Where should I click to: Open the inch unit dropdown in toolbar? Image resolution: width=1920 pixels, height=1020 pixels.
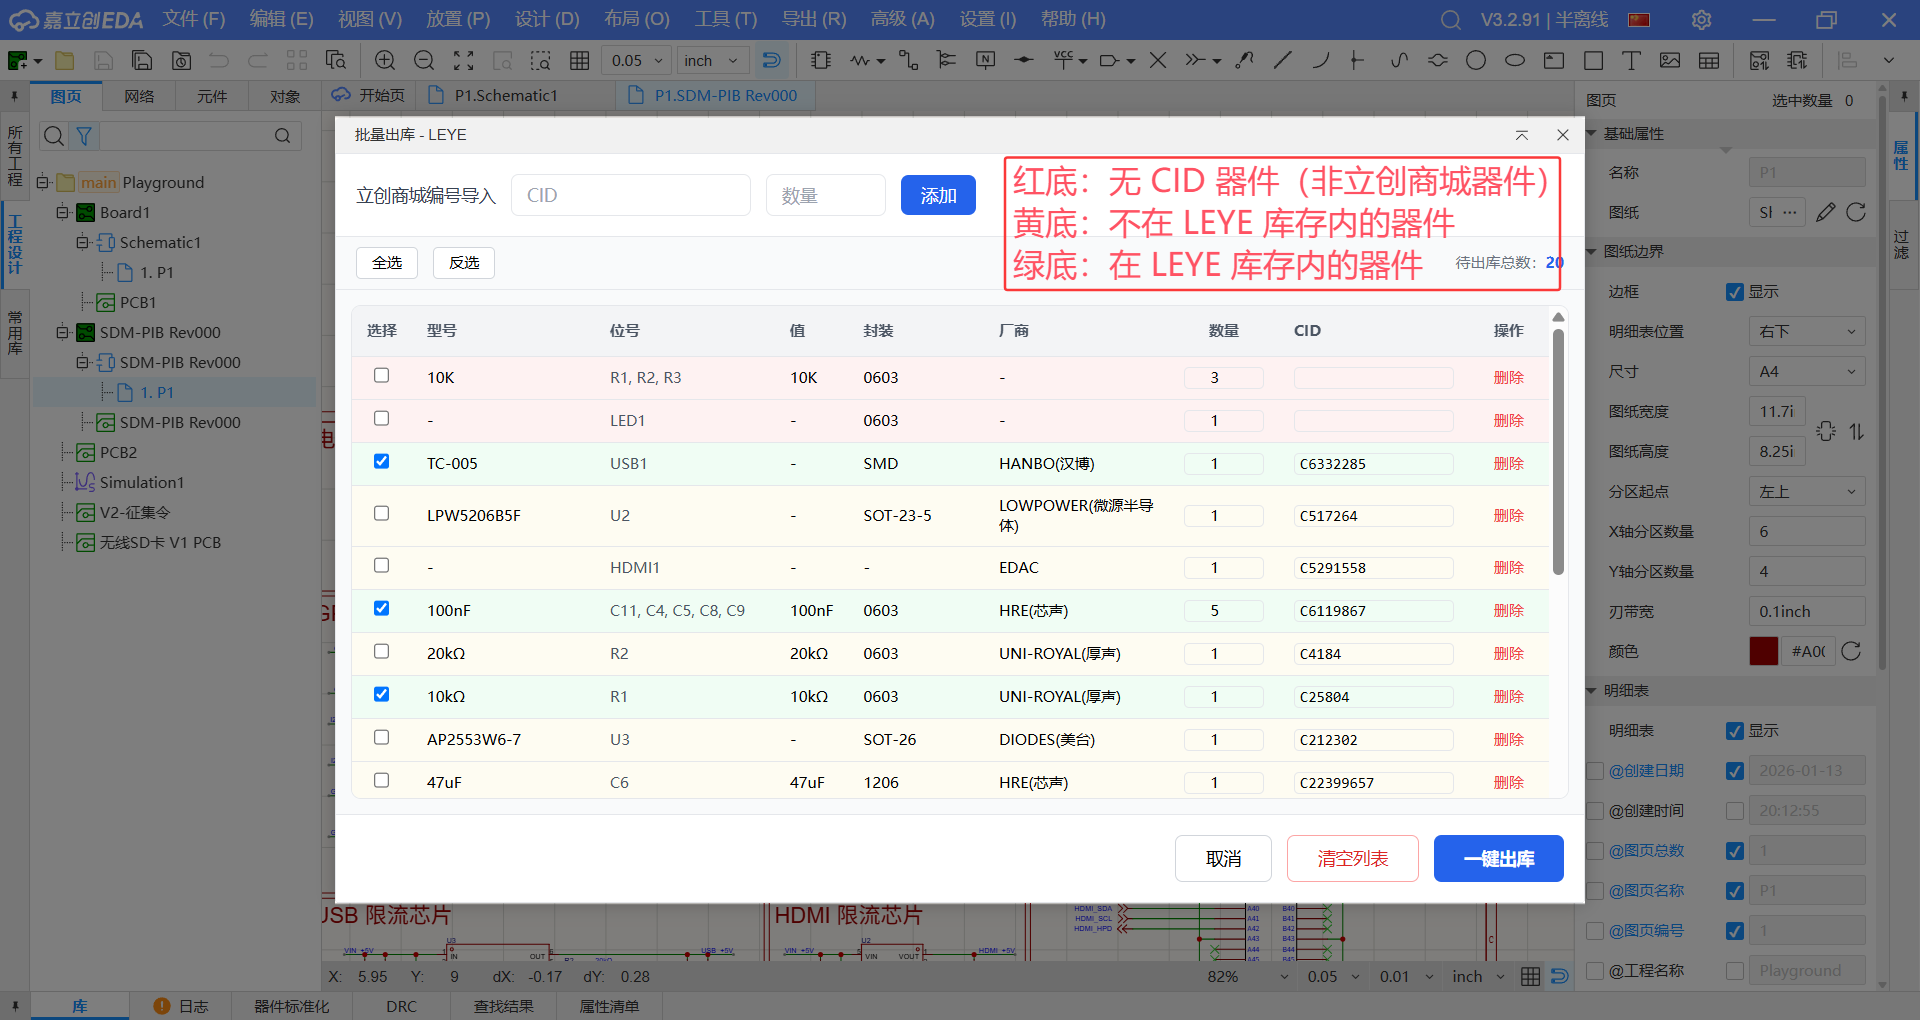(x=712, y=61)
